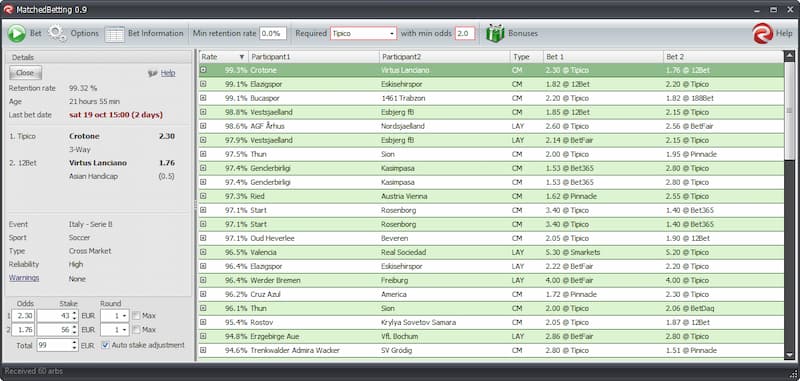Expand the Trenkwalder Admira Wacker row

[203, 350]
